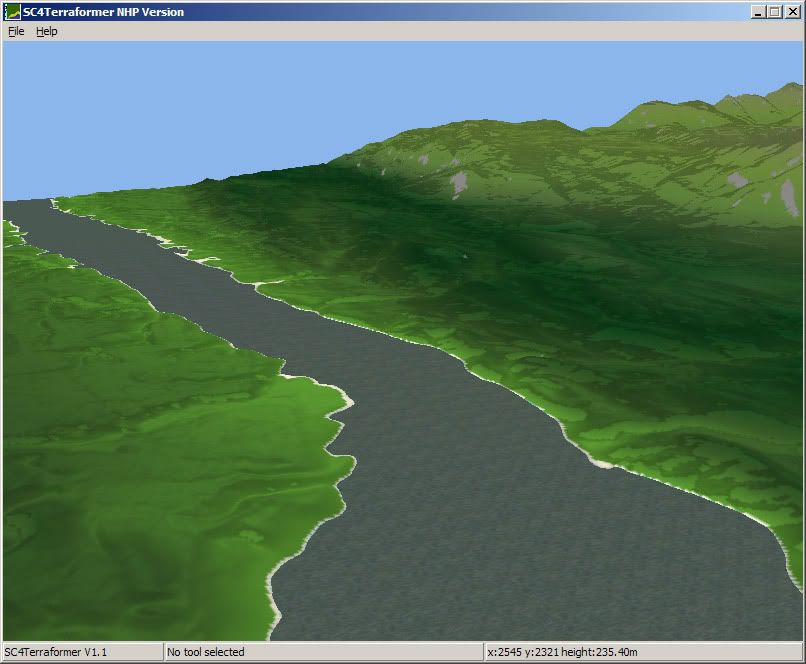Open the Help menu
Screen dimensions: 806x664
pos(46,31)
